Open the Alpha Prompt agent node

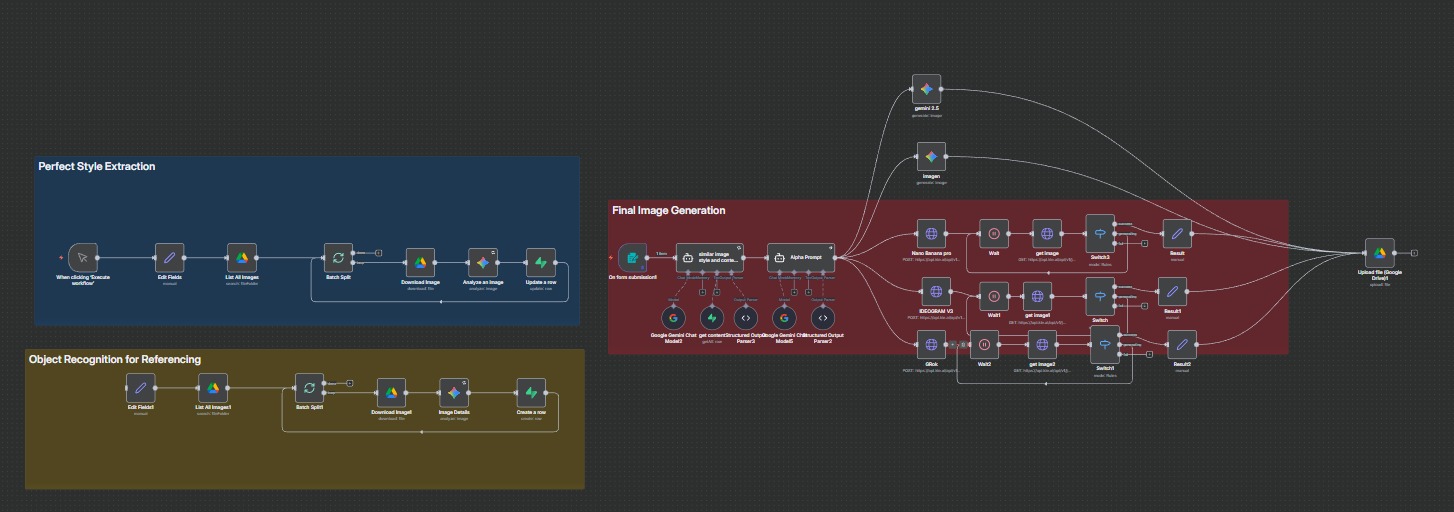pos(801,257)
